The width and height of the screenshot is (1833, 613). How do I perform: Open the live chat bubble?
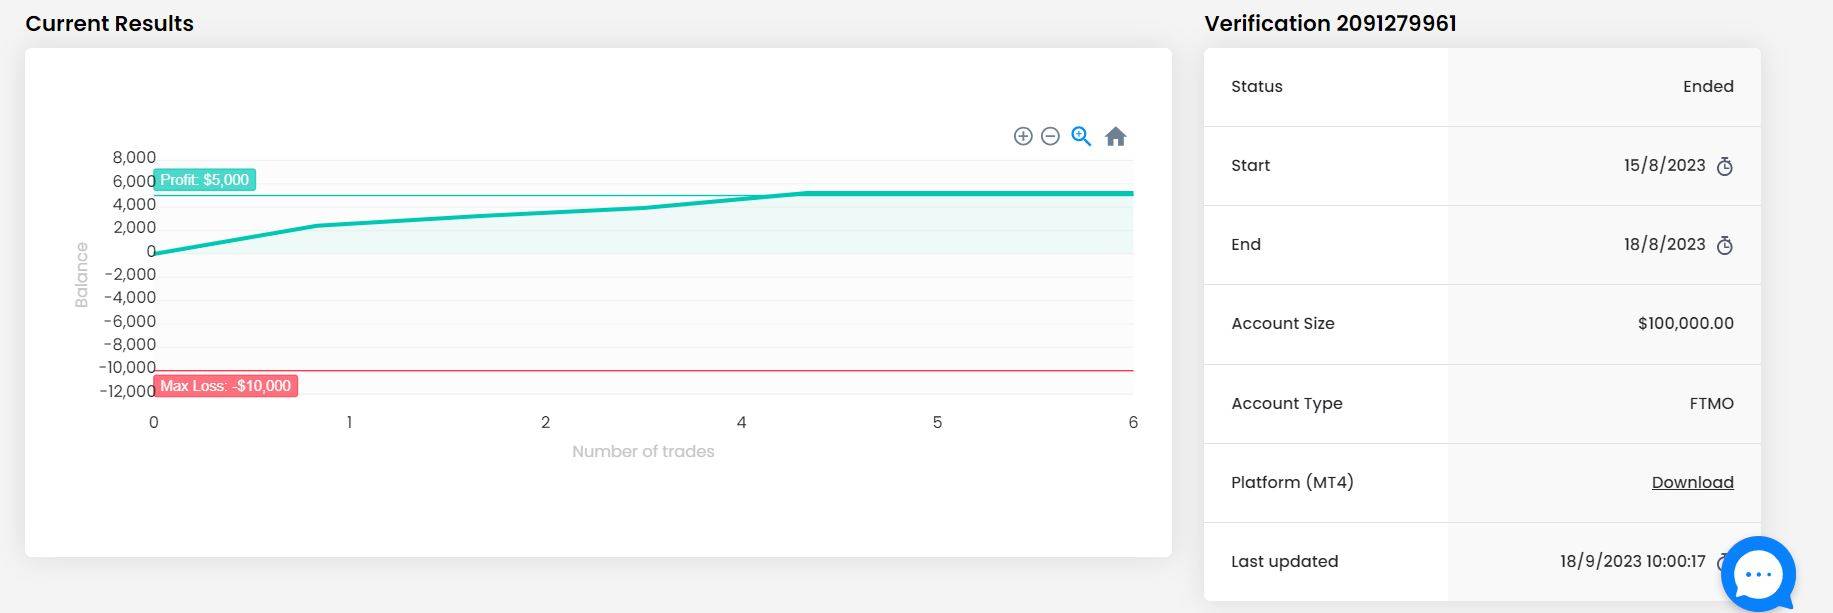(1758, 574)
